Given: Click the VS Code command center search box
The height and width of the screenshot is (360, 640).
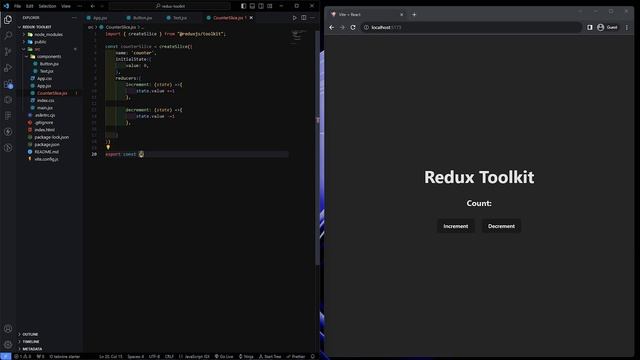Looking at the screenshot, I should (170, 6).
